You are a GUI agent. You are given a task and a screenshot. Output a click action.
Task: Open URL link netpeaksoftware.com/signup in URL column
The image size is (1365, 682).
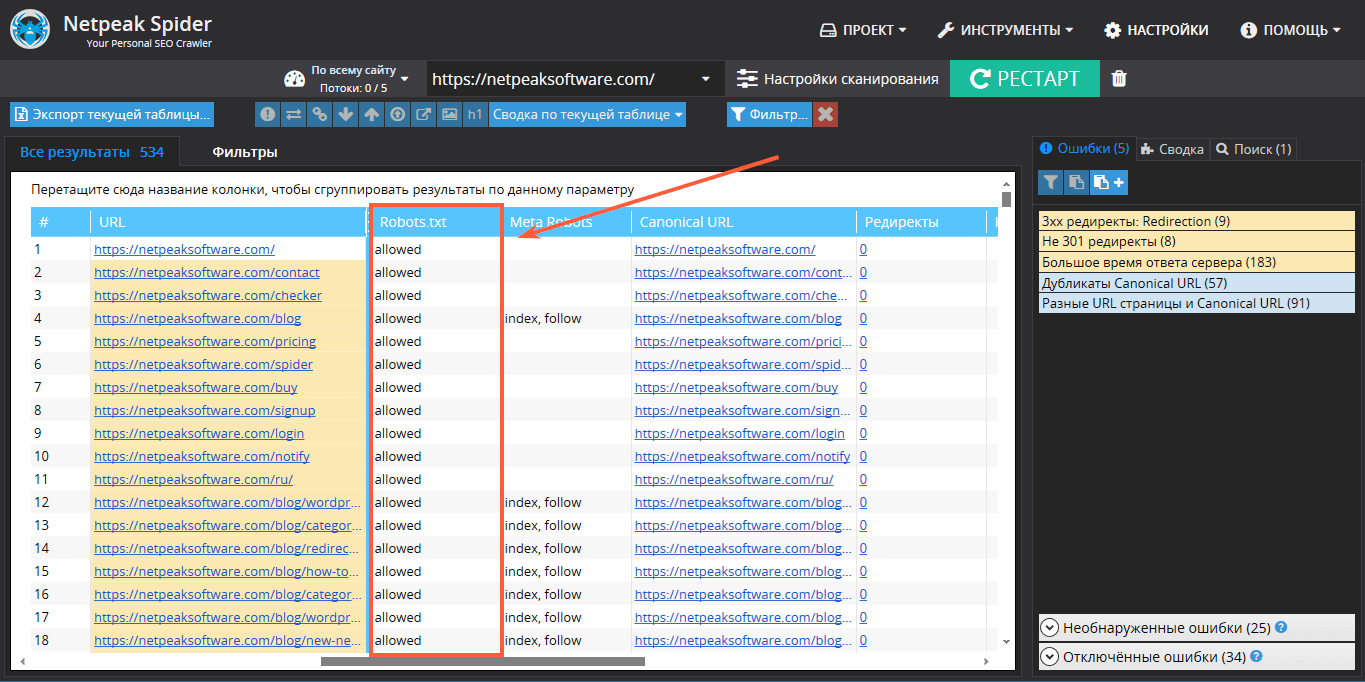click(x=204, y=410)
